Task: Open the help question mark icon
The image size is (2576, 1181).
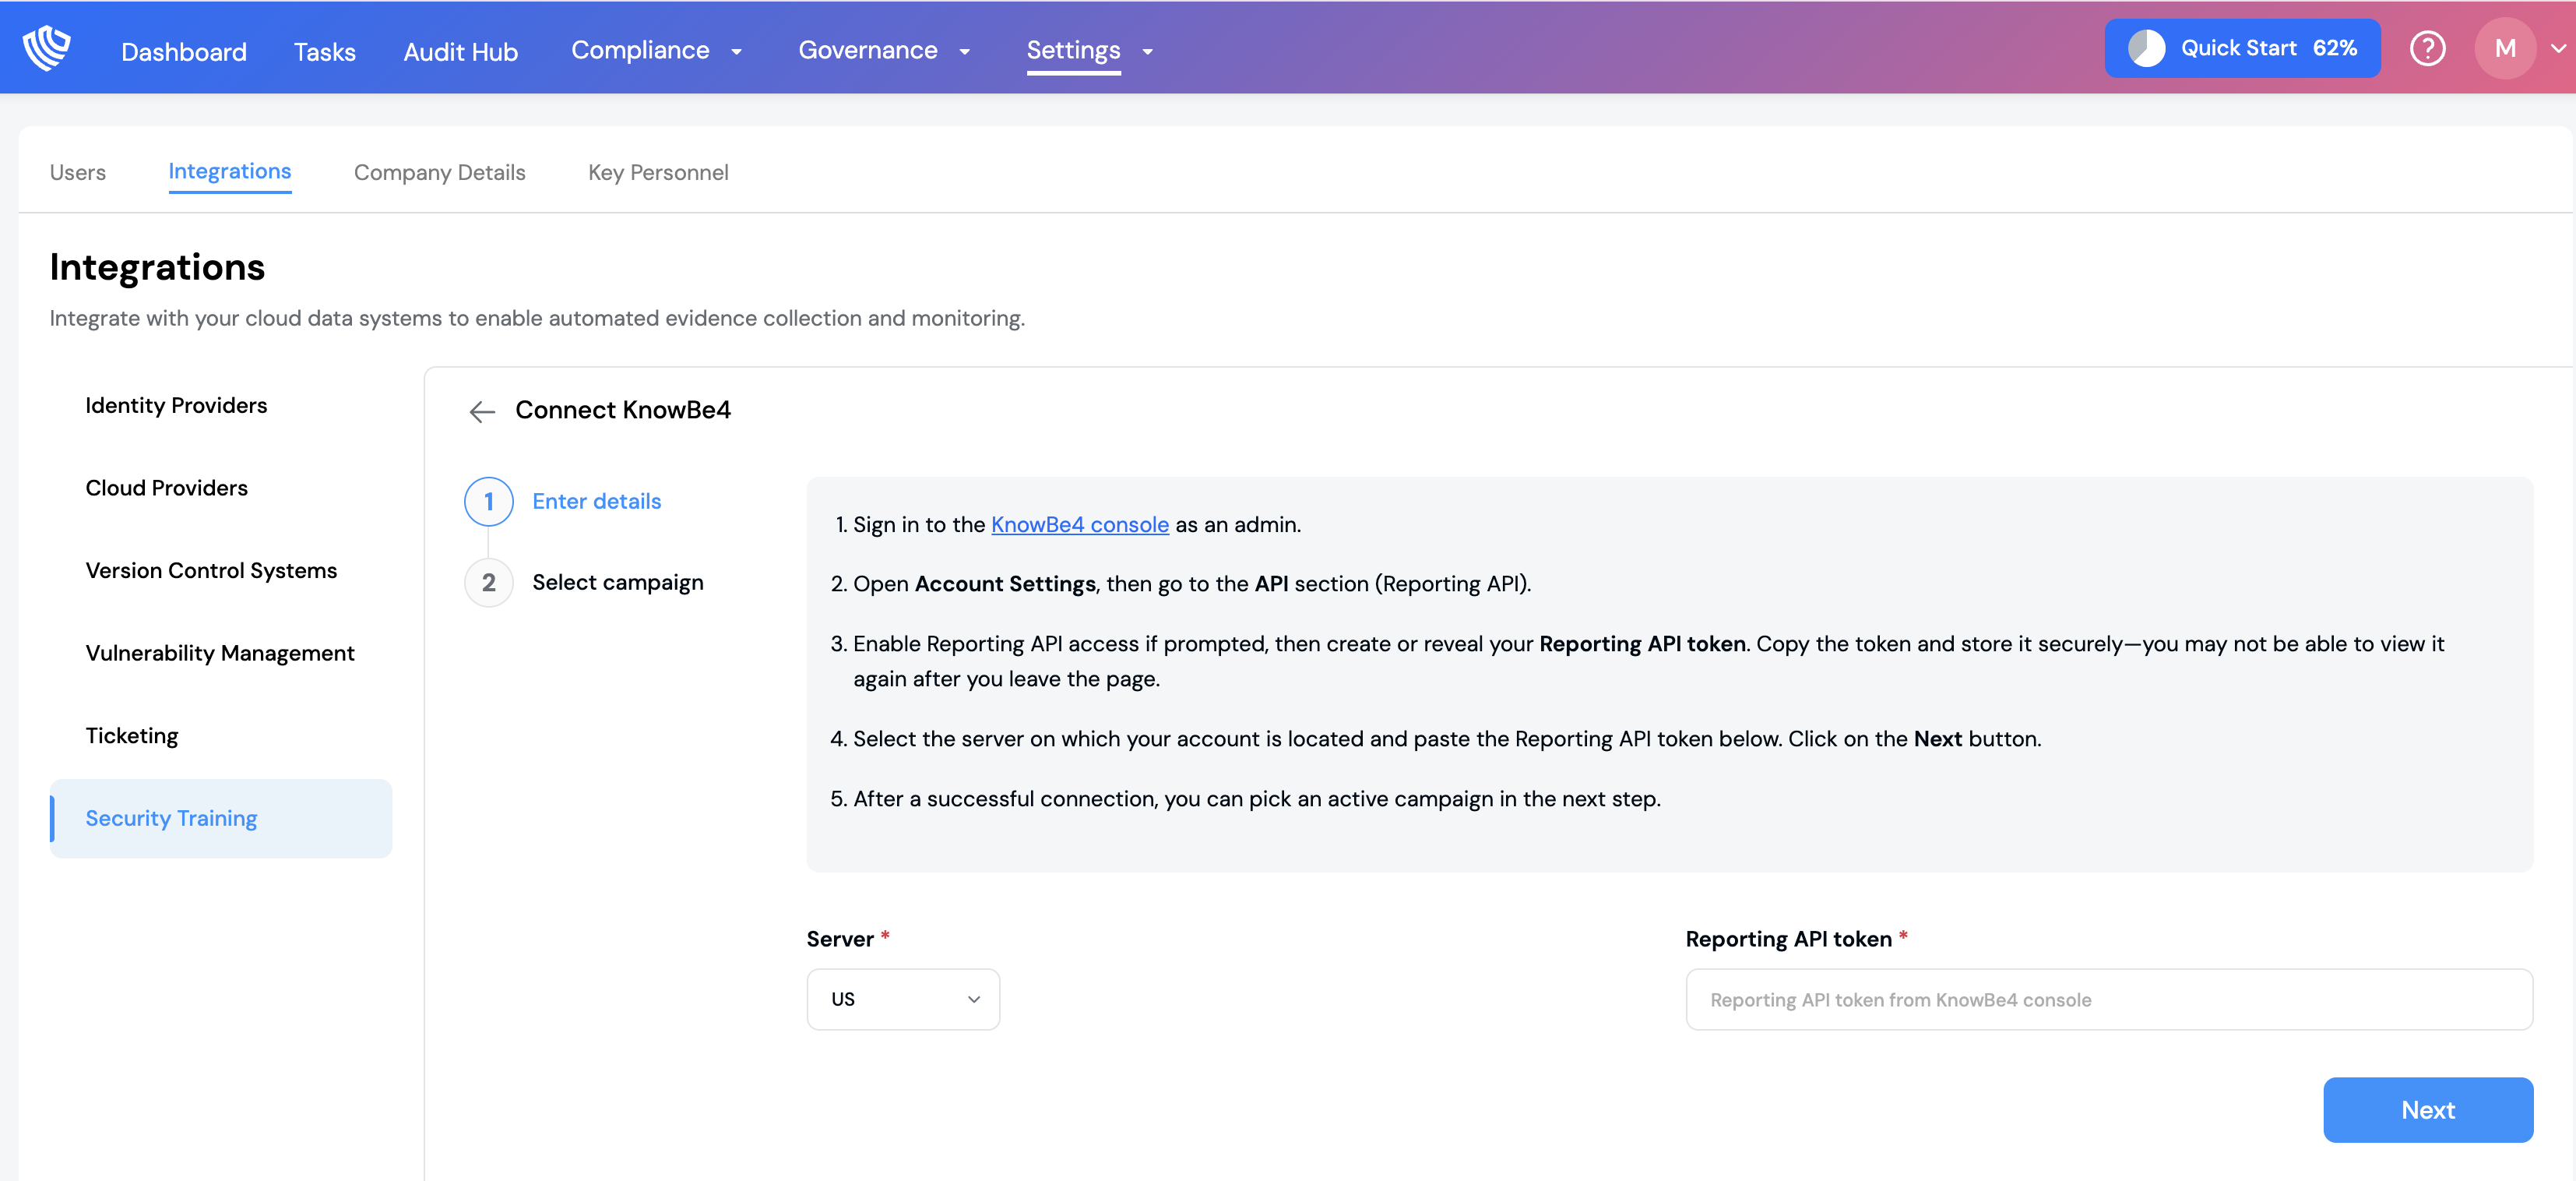Action: point(2427,48)
